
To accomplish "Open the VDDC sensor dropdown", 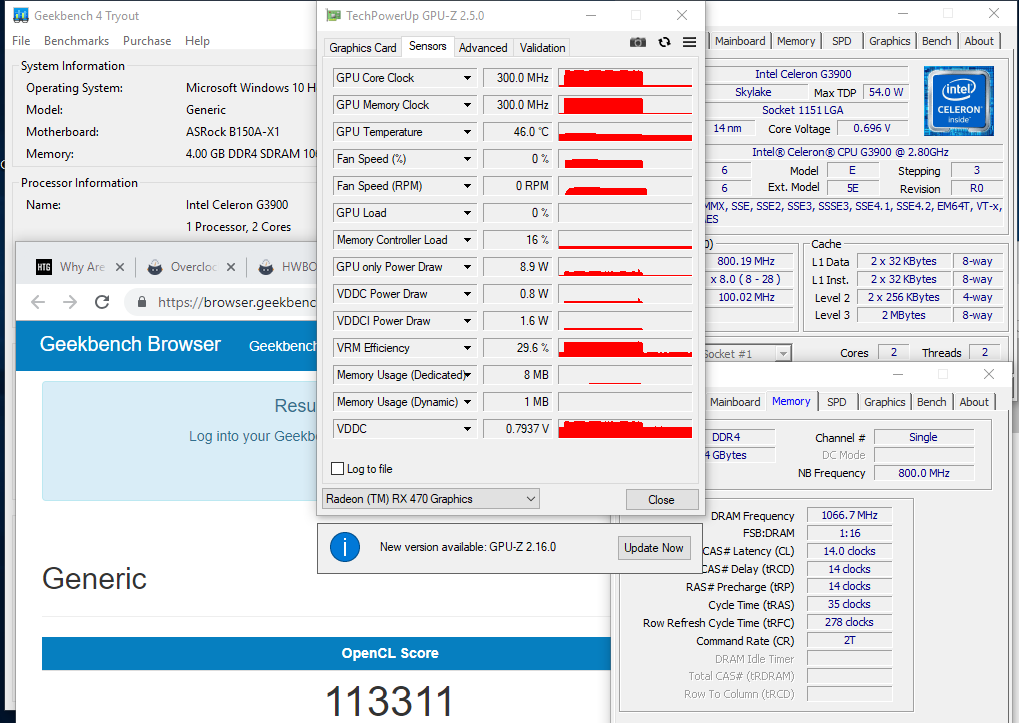I will pyautogui.click(x=467, y=429).
